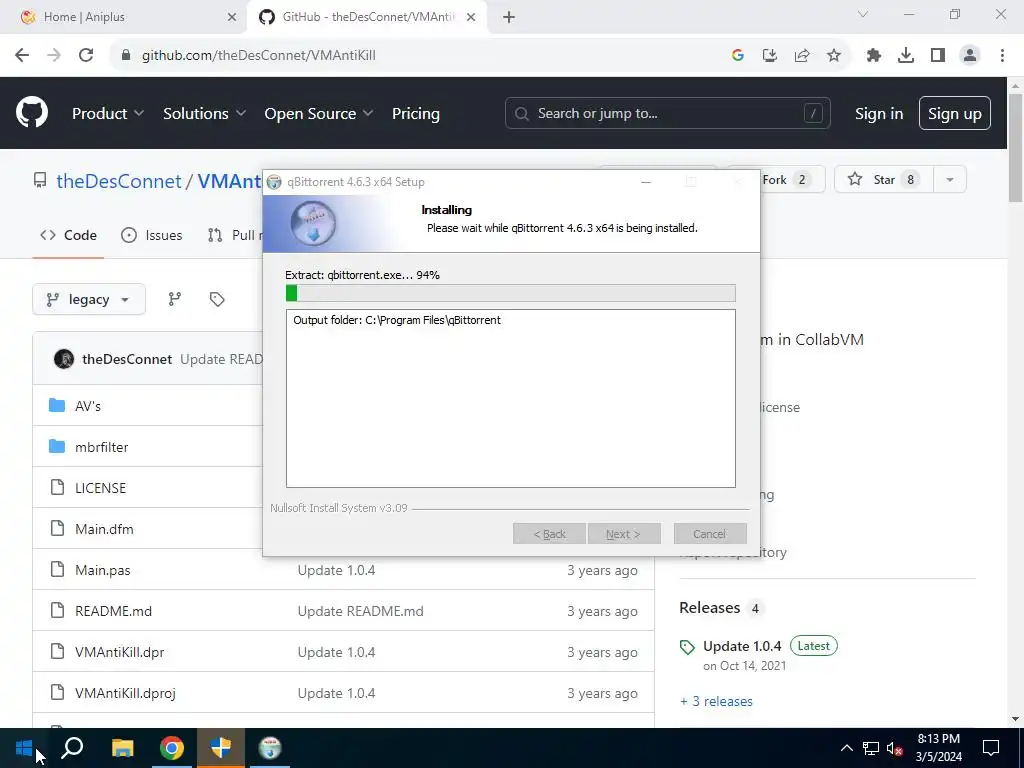The height and width of the screenshot is (768, 1024).
Task: Click UAC shield icon in taskbar
Action: pyautogui.click(x=221, y=748)
